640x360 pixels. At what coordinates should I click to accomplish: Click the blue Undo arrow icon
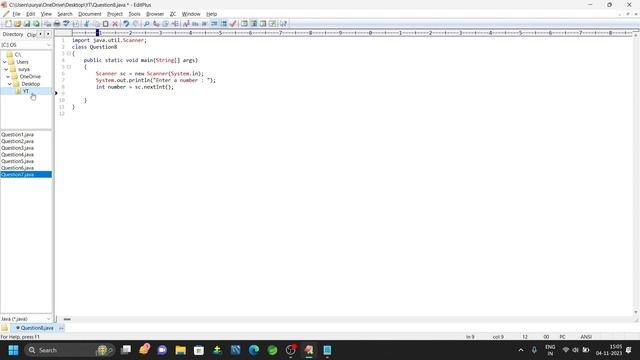(x=126, y=24)
